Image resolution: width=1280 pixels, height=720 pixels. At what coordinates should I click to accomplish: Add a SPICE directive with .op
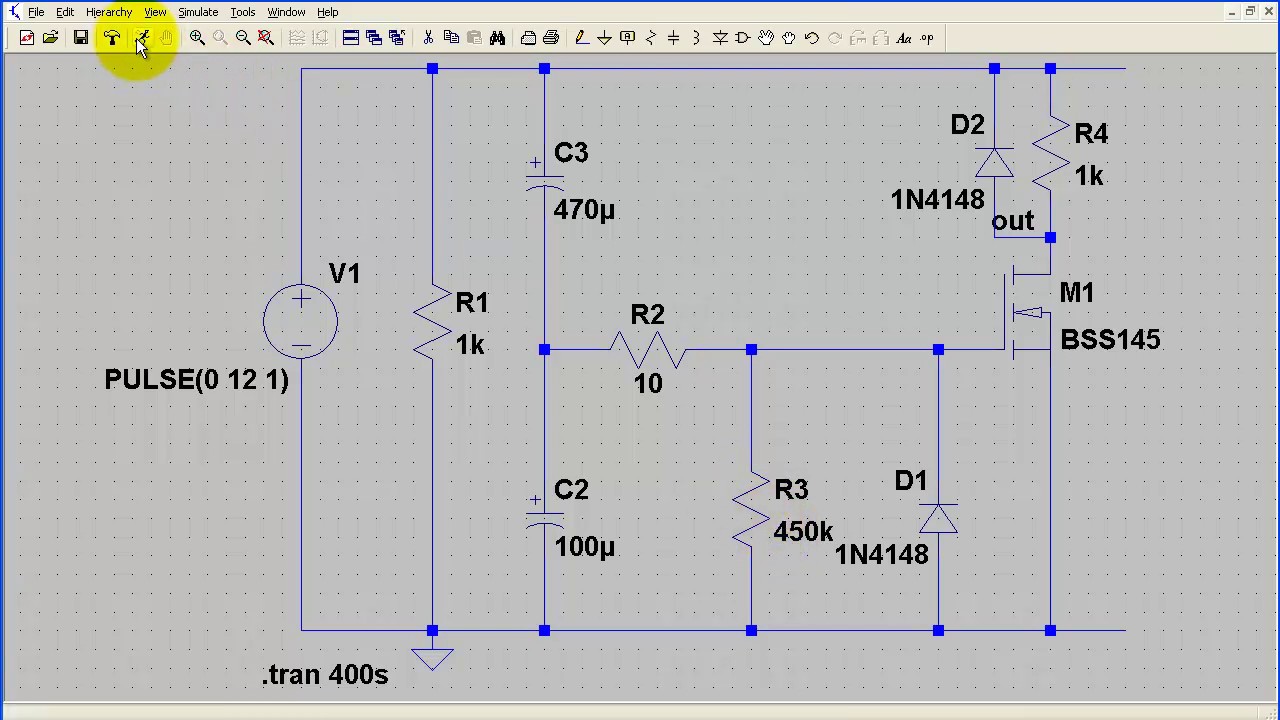click(927, 38)
